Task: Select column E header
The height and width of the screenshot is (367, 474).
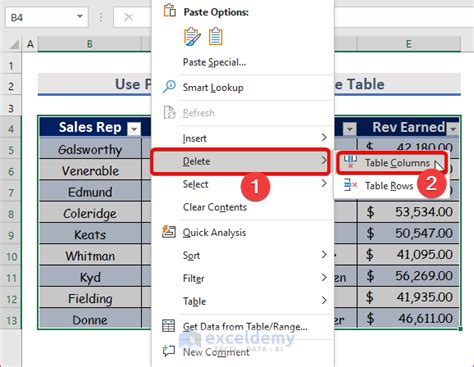Action: point(409,44)
